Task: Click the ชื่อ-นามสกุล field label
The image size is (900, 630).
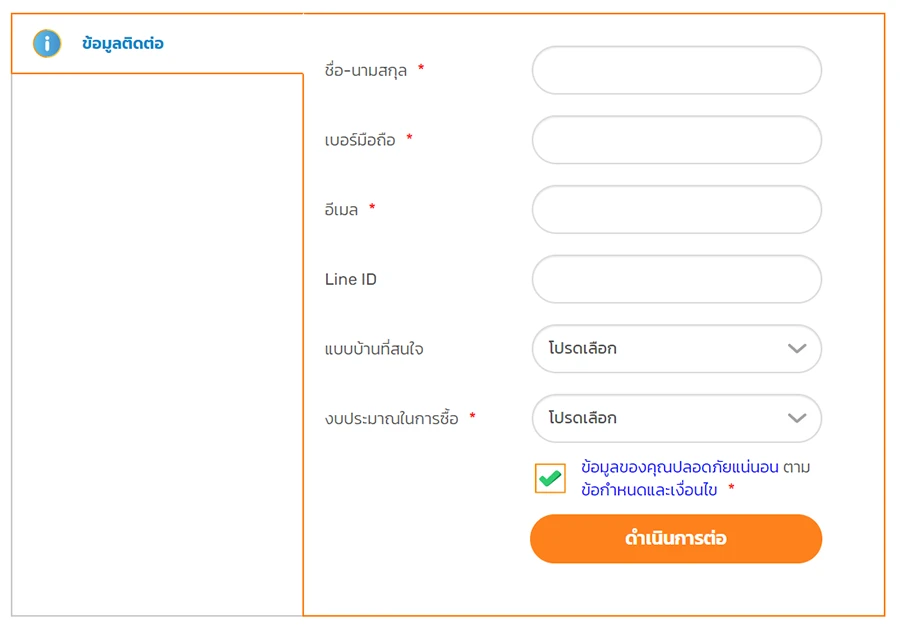Action: (x=366, y=70)
